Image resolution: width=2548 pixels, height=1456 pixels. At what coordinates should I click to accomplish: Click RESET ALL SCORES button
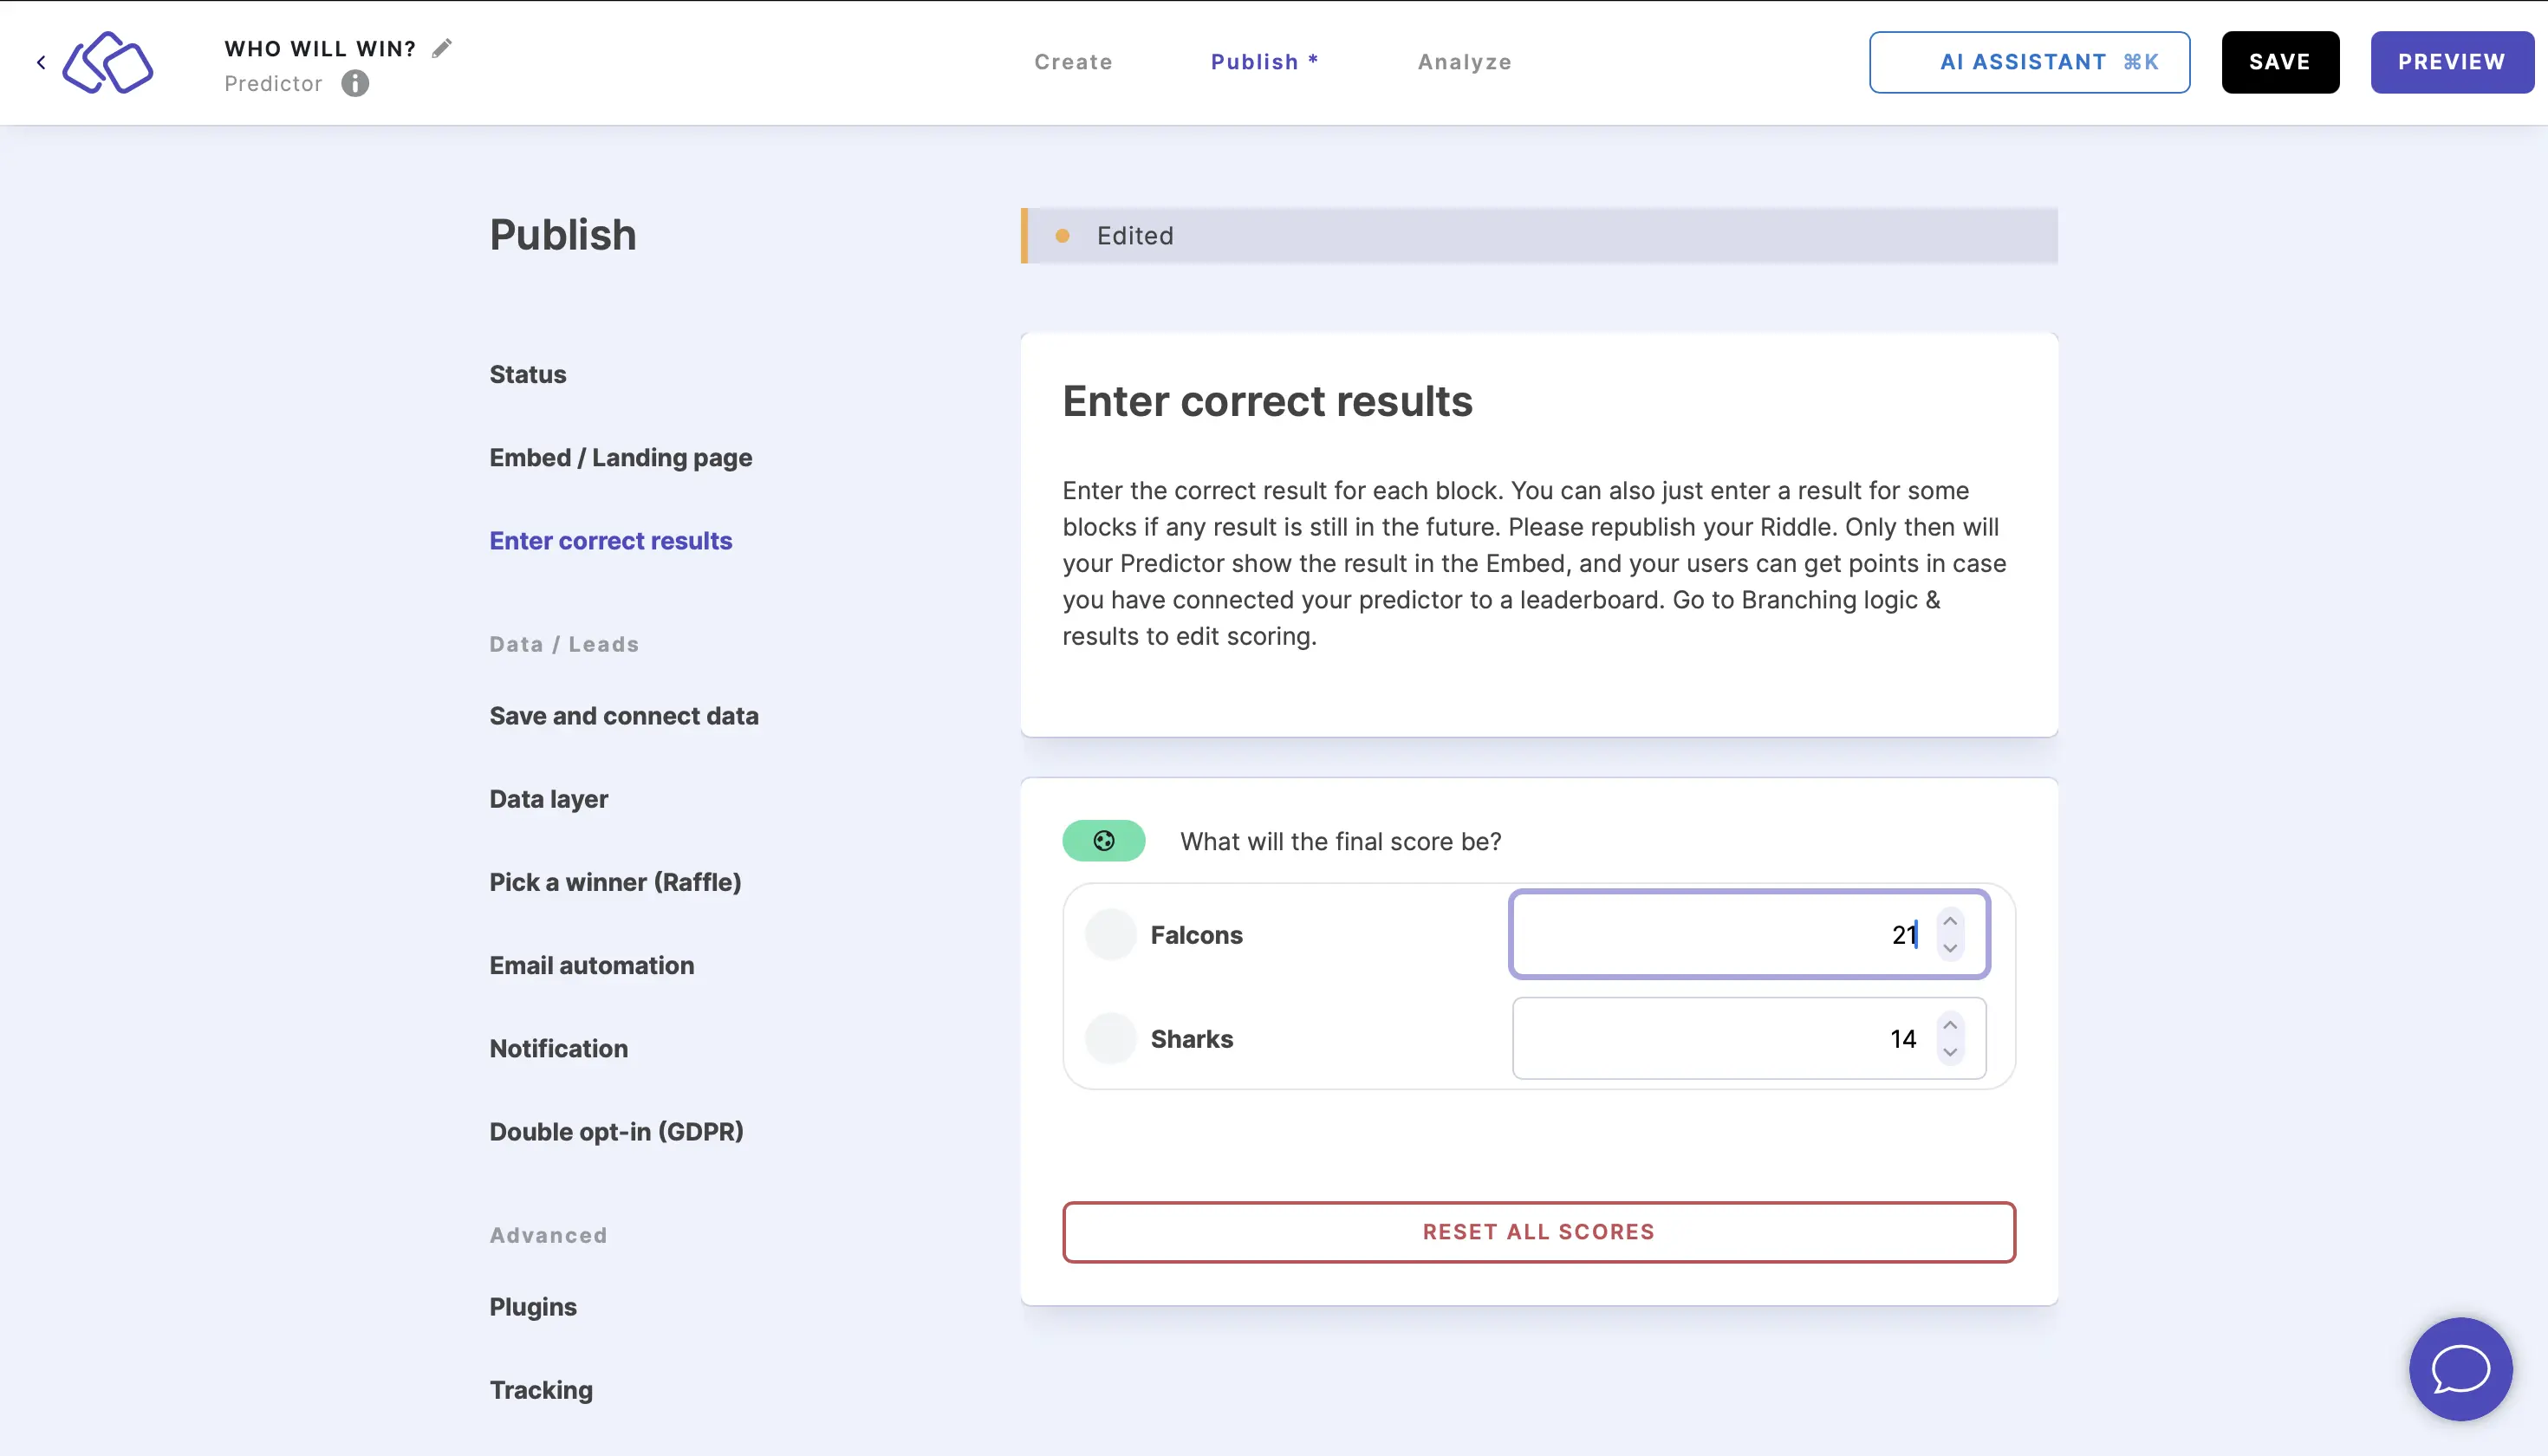1538,1232
